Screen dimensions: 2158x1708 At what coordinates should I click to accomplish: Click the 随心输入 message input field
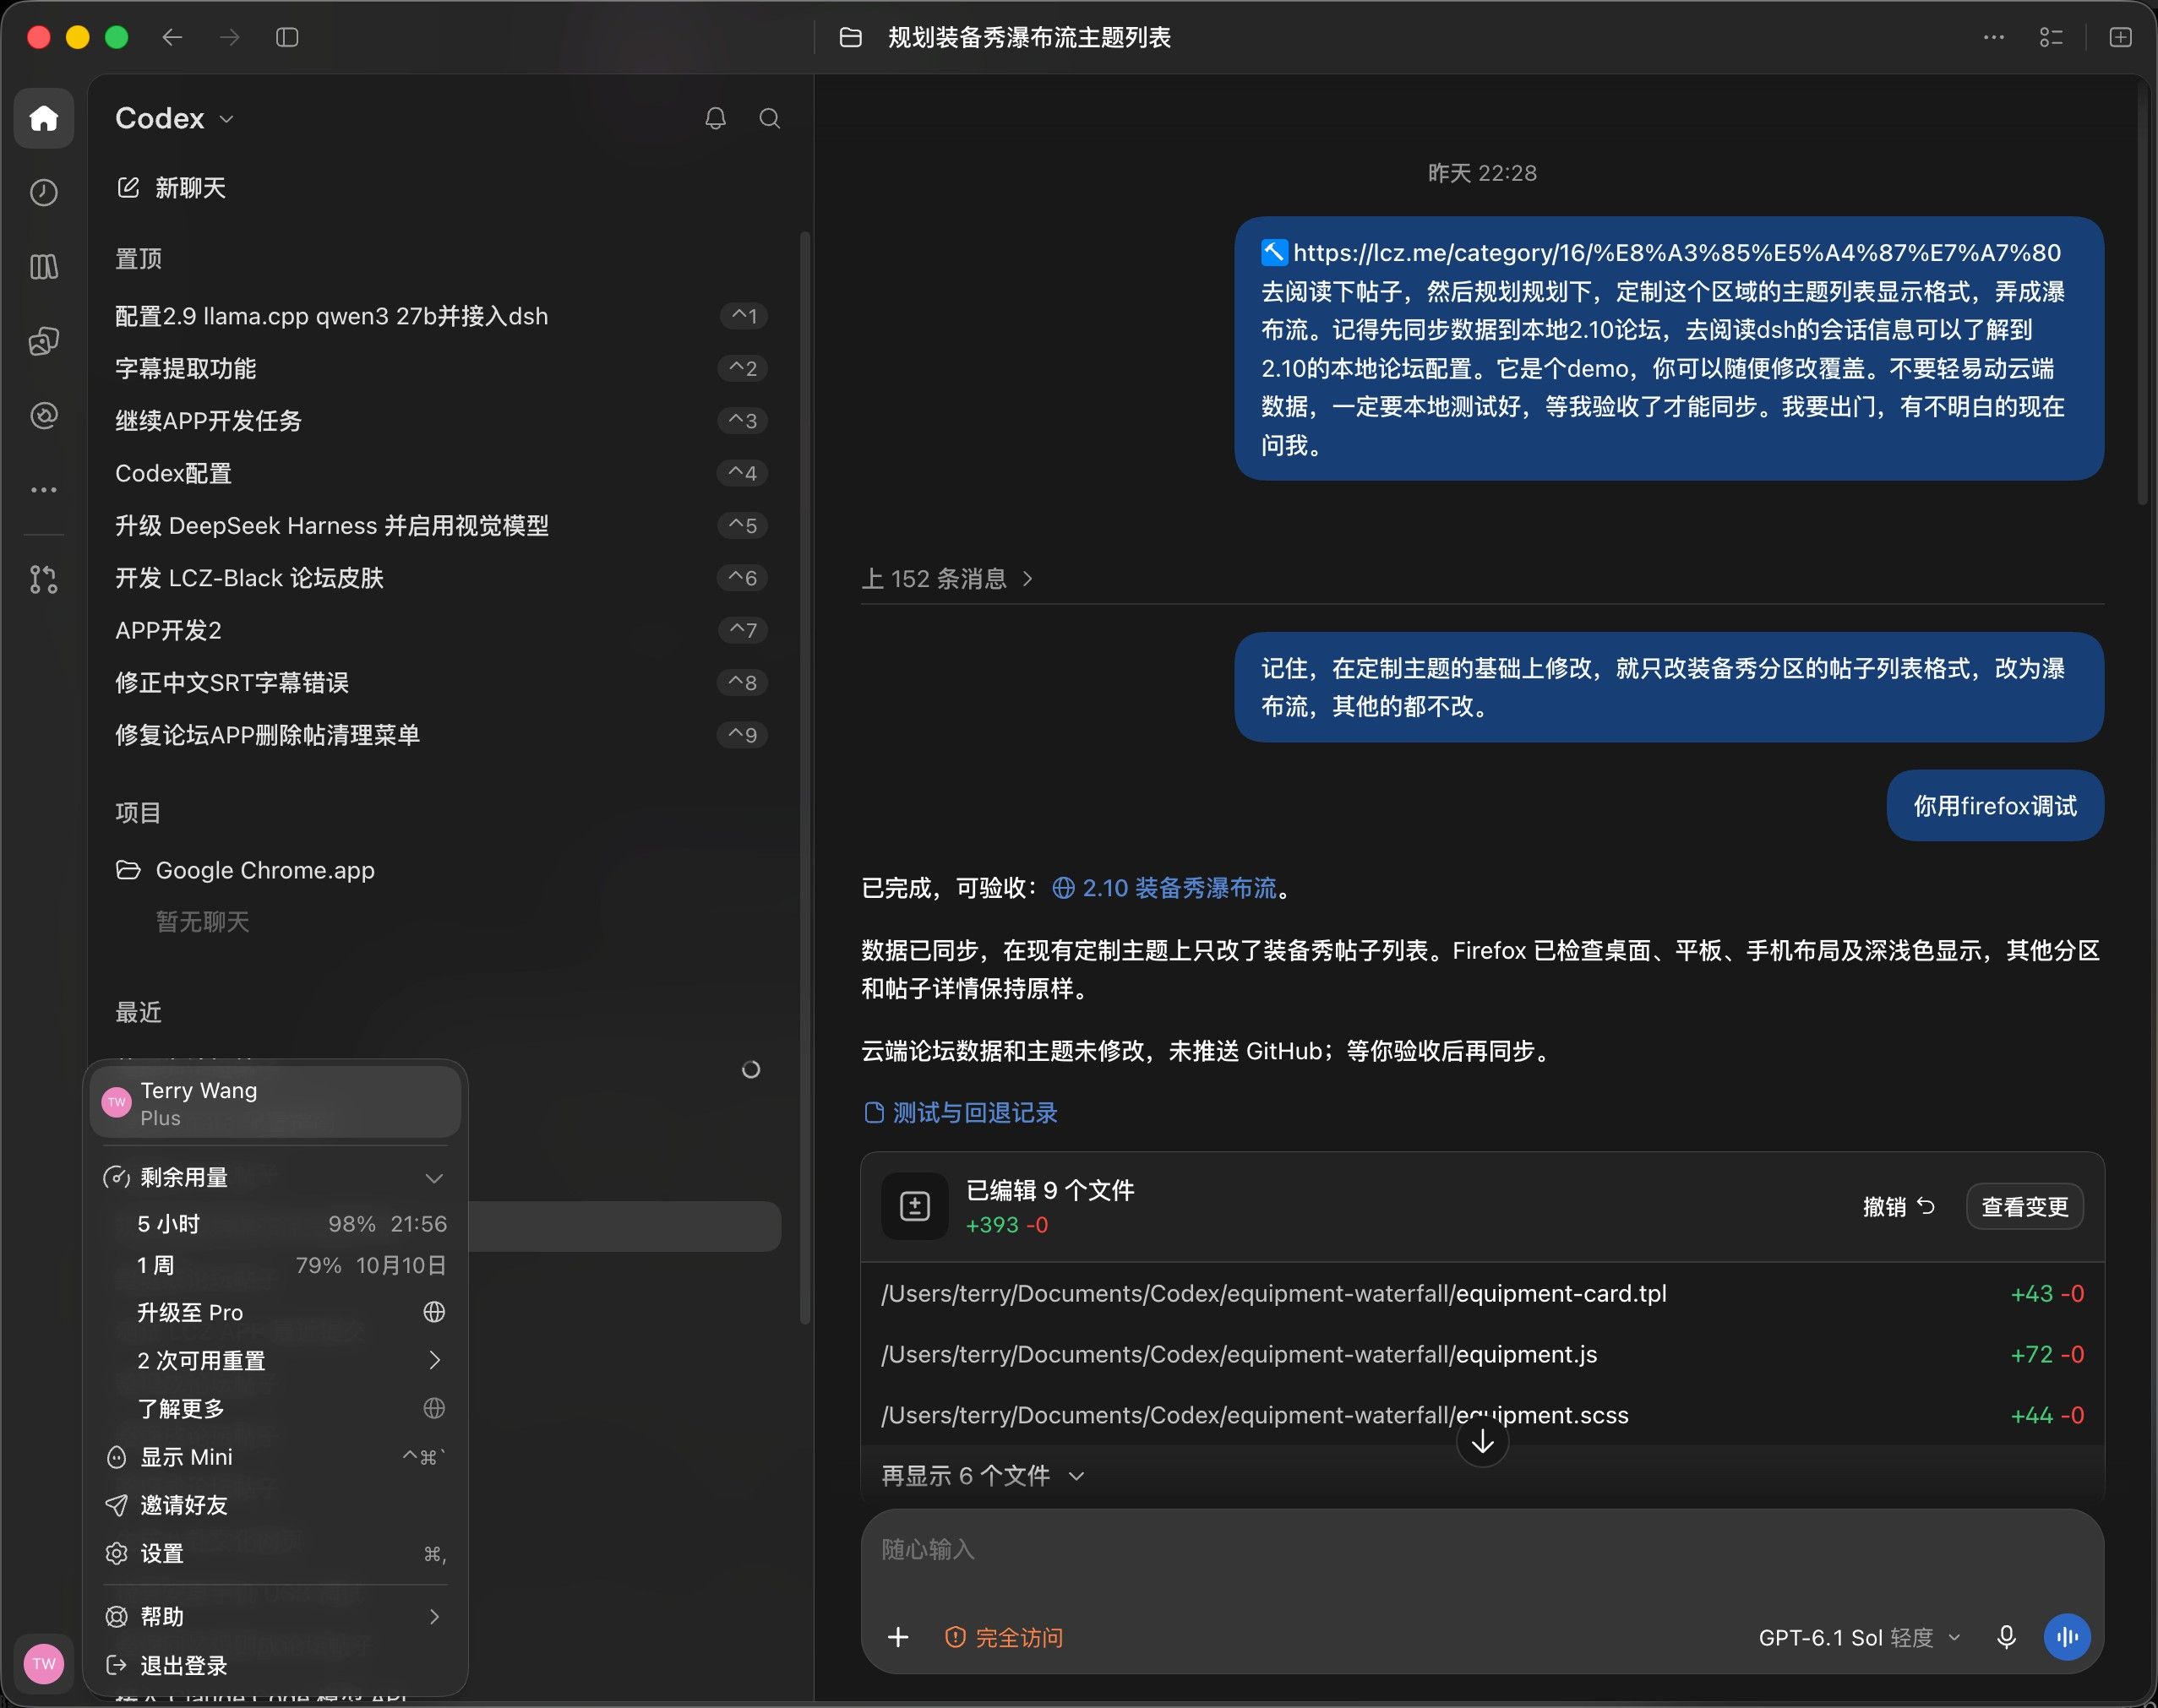coord(1482,1551)
